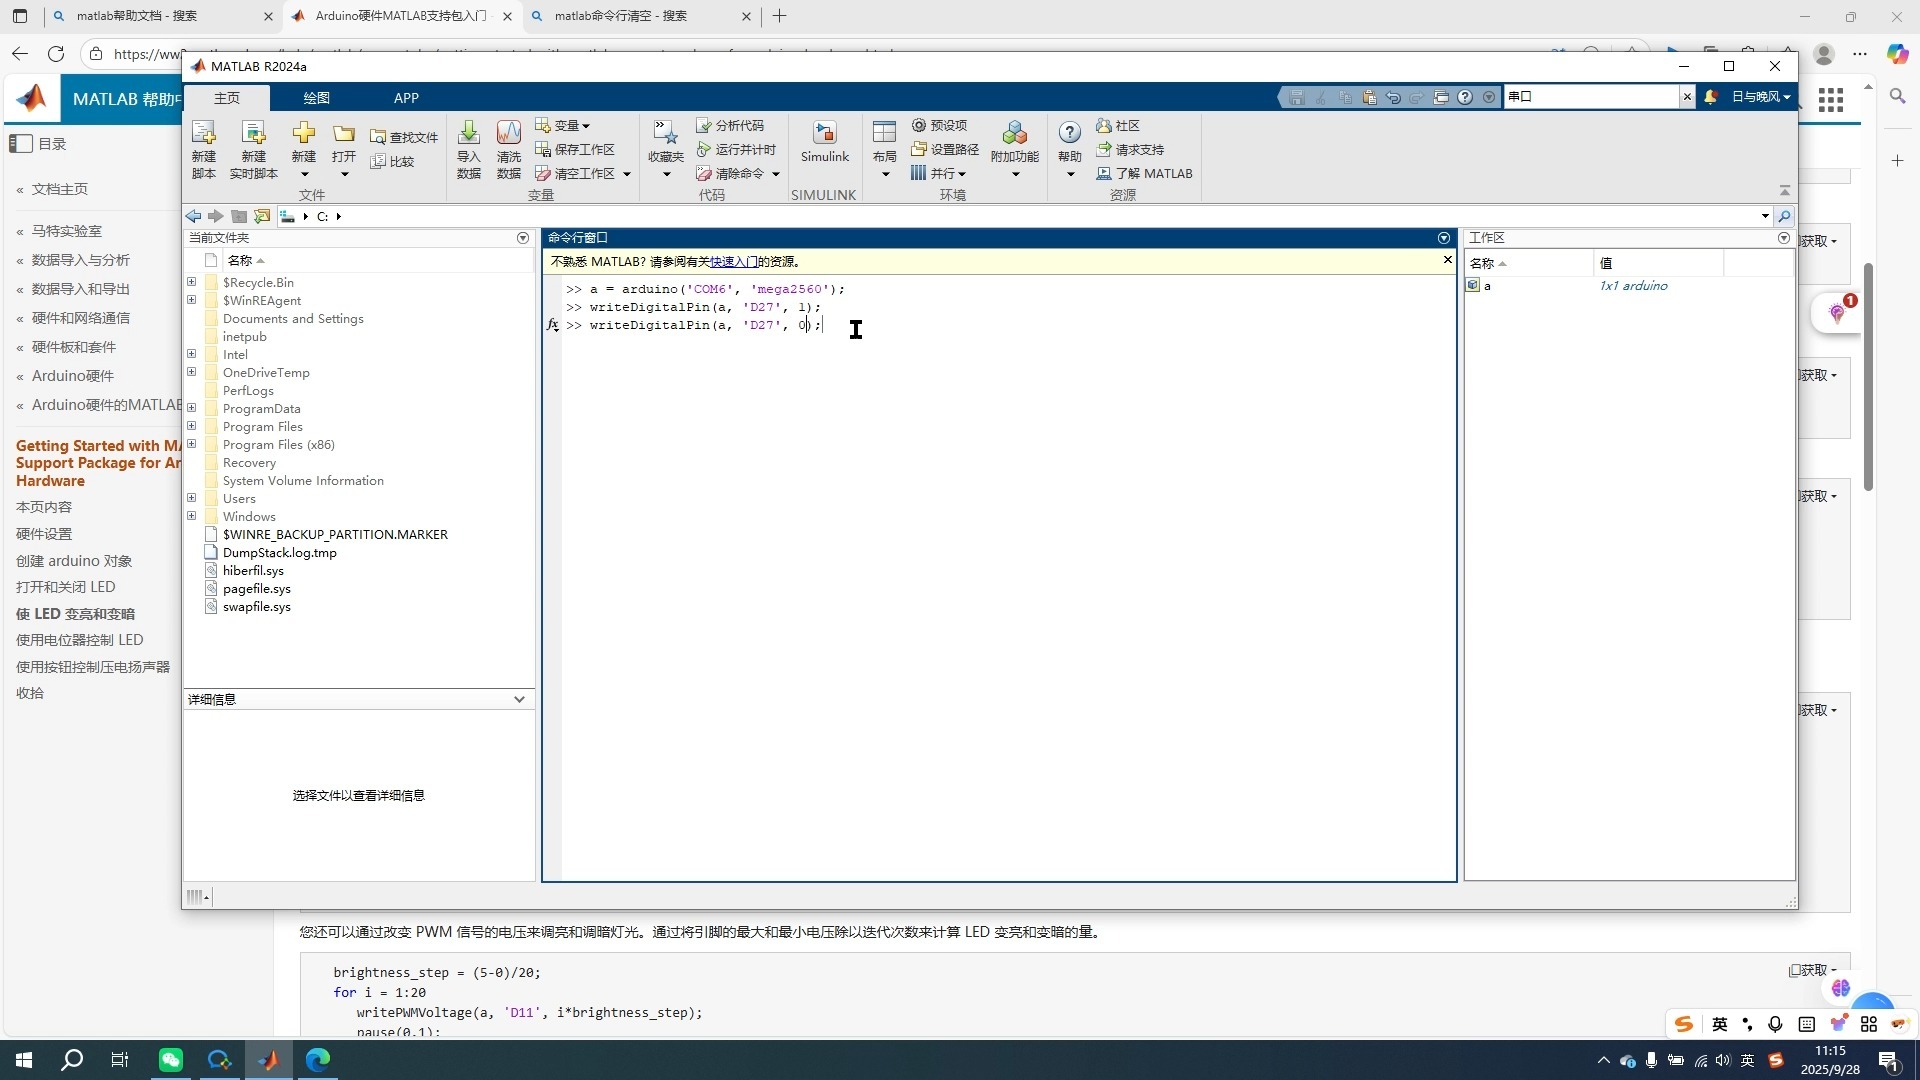Expand the Users folder in current folder panel
1920x1080 pixels.
point(192,498)
